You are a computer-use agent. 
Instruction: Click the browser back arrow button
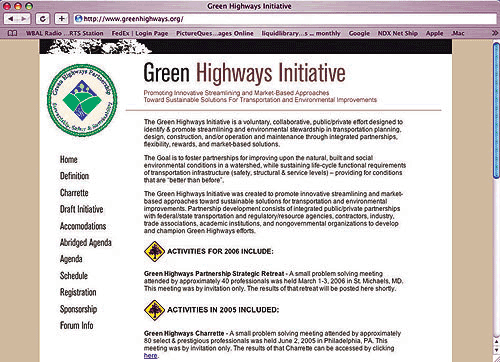tap(11, 19)
